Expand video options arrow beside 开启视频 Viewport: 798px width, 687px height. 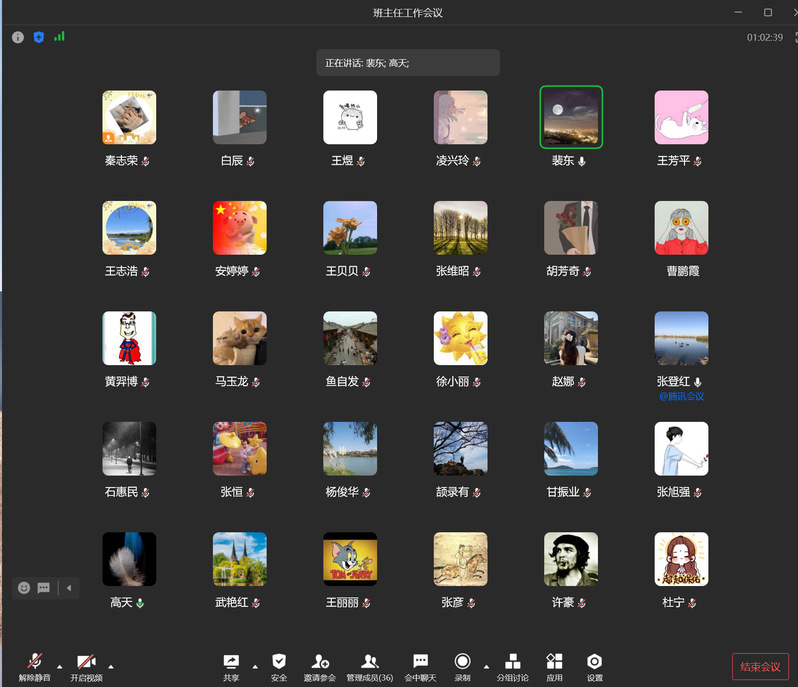tap(111, 666)
